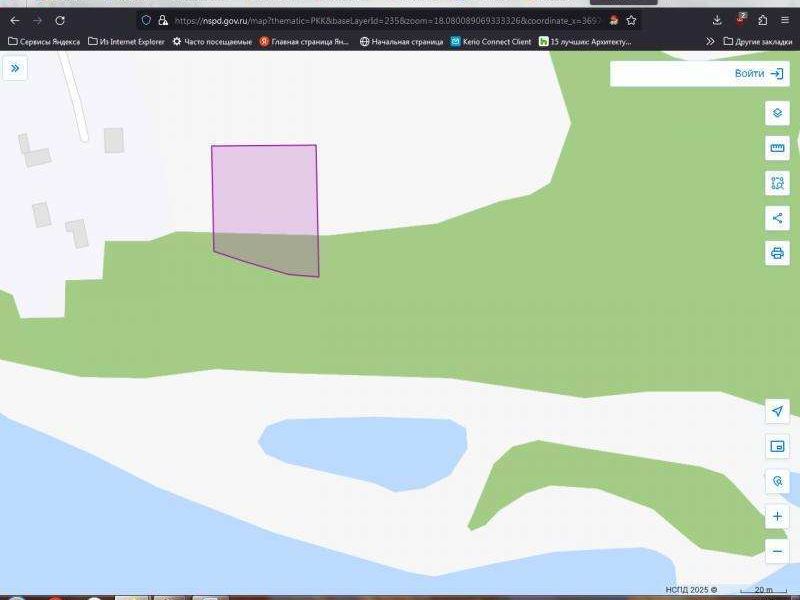Expand the hidden bookmarks overflow chevron
800x600 pixels.
[710, 42]
